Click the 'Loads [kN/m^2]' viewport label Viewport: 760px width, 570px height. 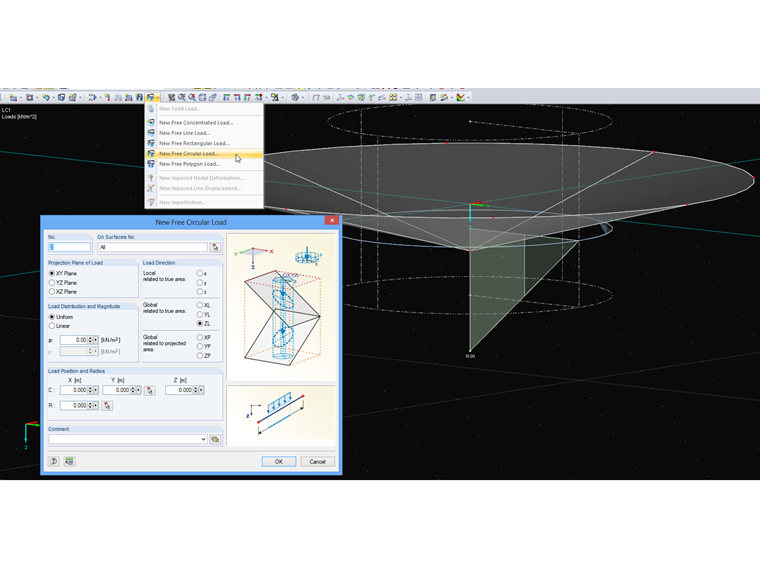19,117
